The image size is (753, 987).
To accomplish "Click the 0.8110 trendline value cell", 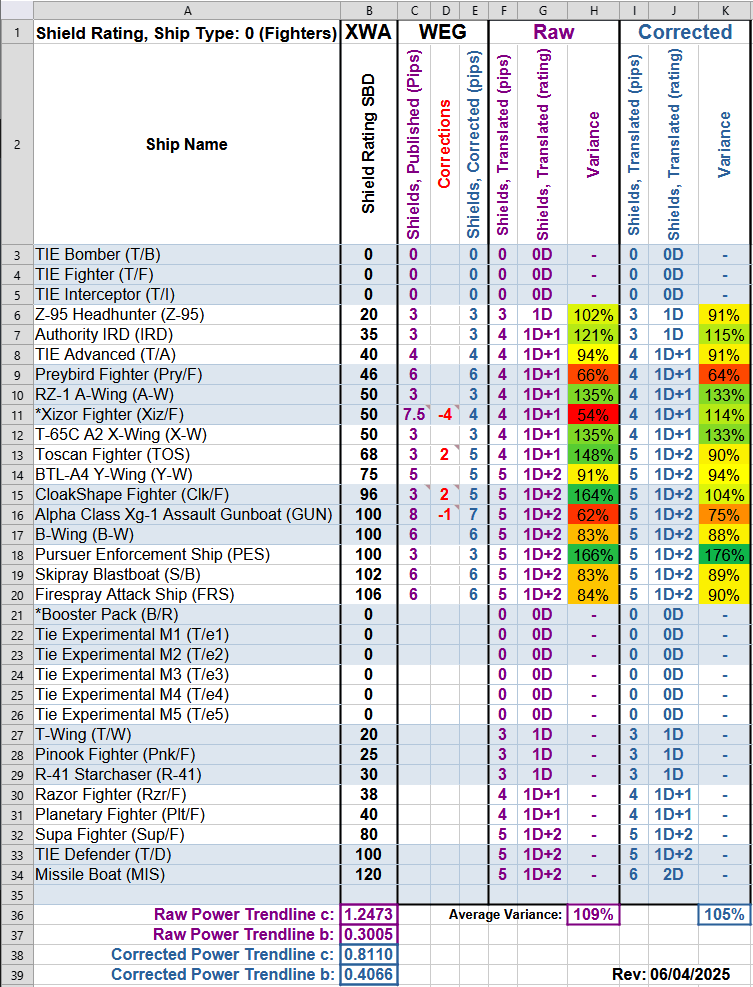I will coord(369,955).
